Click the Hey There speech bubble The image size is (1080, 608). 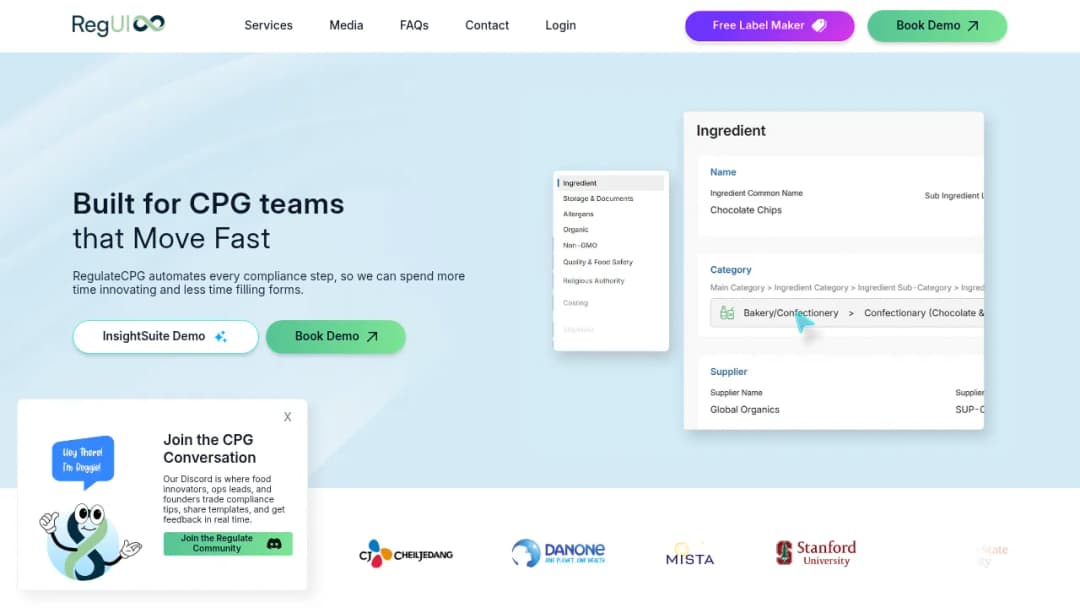point(83,460)
